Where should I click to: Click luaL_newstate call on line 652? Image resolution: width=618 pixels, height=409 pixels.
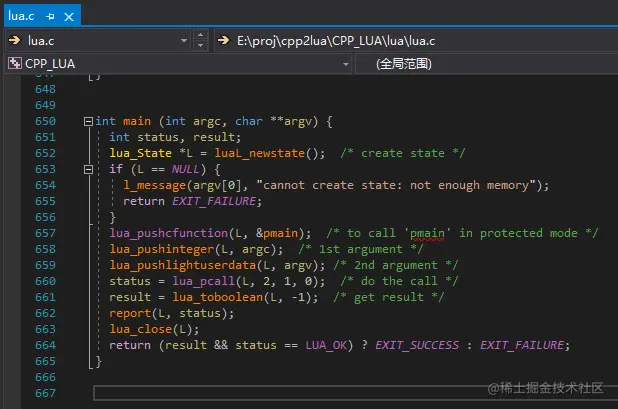260,153
